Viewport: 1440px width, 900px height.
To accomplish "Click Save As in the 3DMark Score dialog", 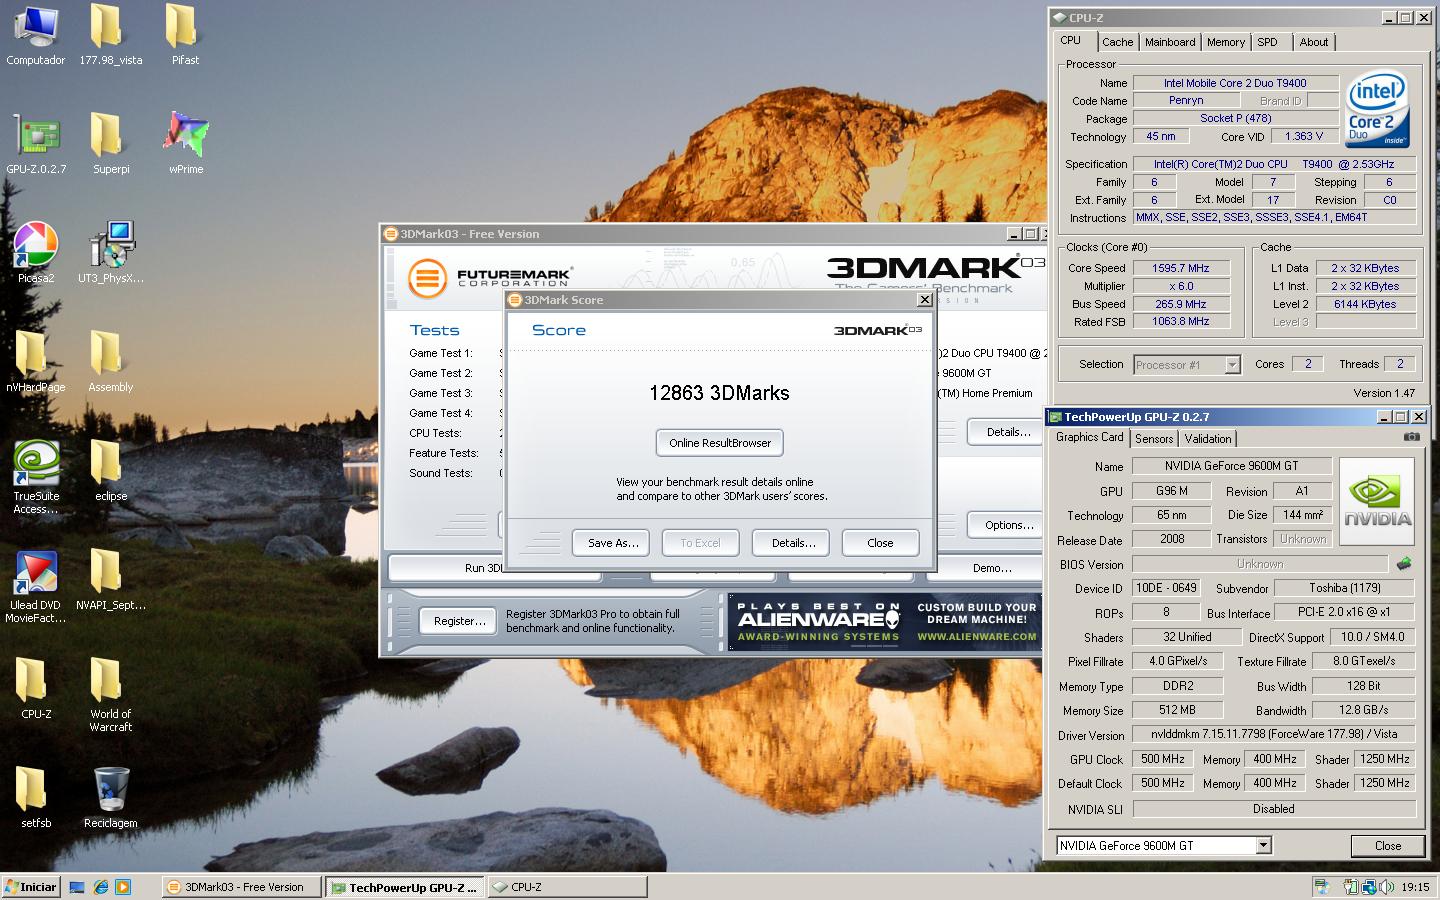I will (x=612, y=543).
